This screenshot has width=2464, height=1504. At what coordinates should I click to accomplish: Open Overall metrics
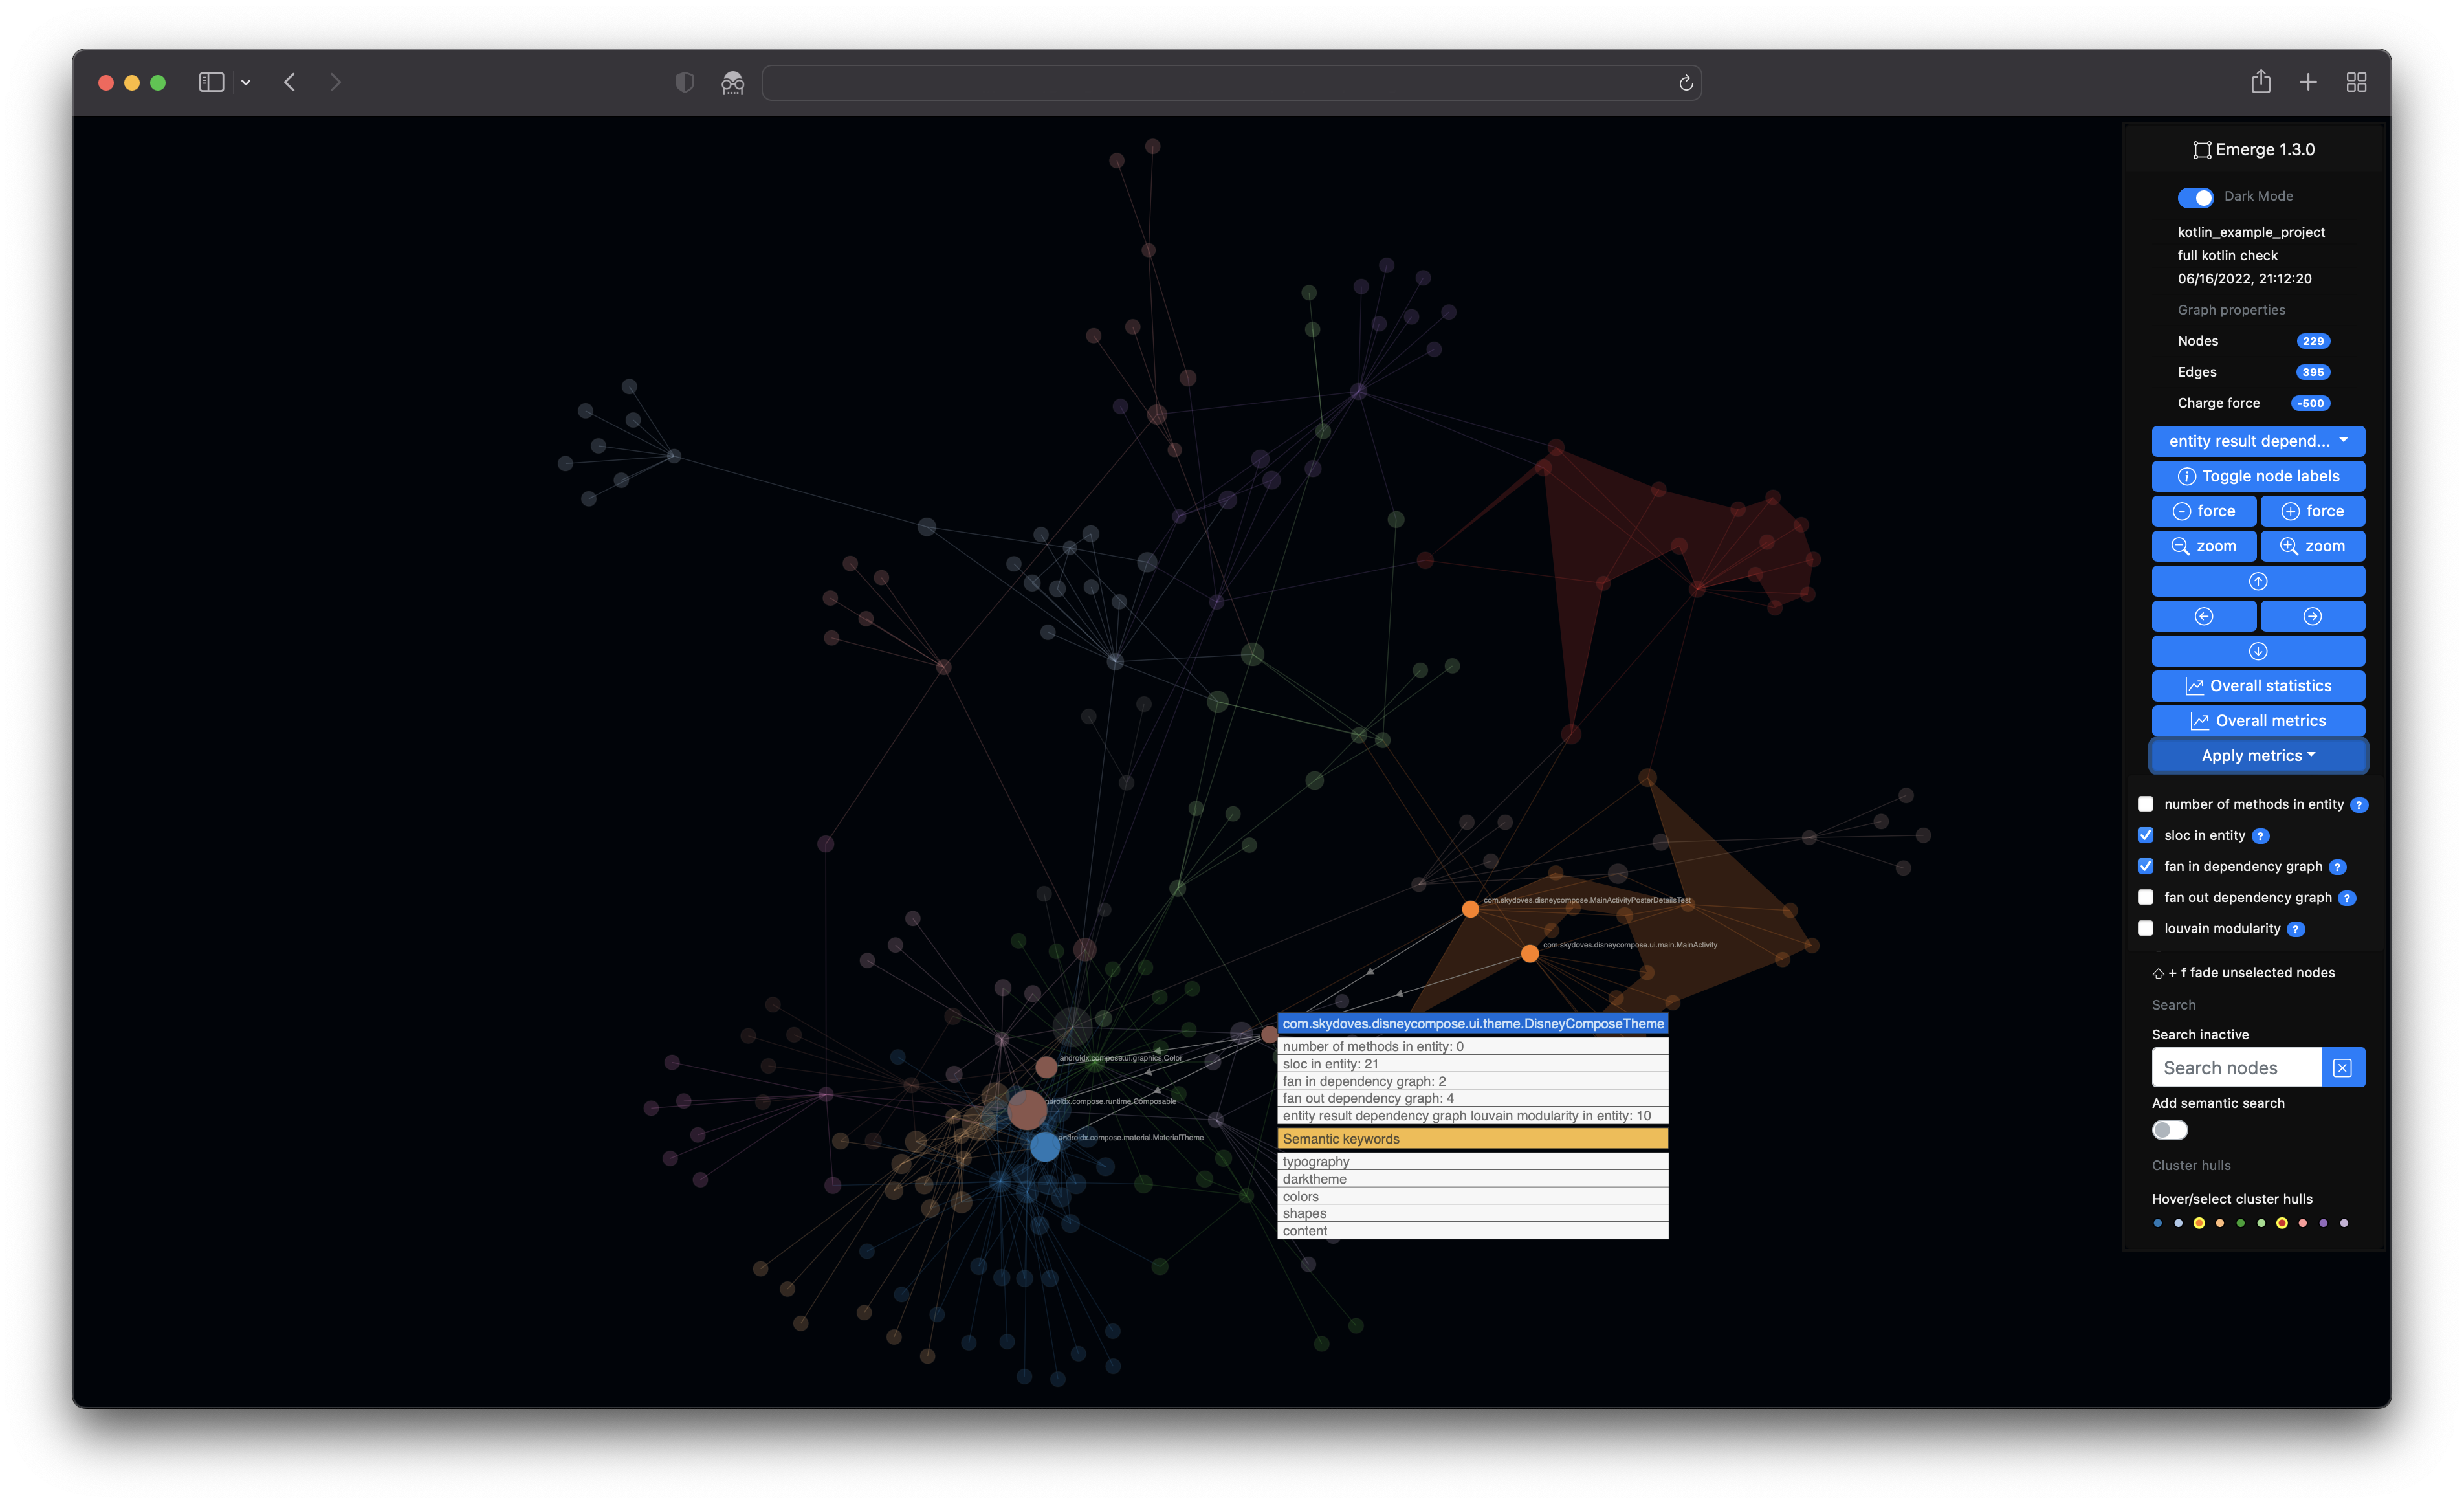tap(2258, 720)
